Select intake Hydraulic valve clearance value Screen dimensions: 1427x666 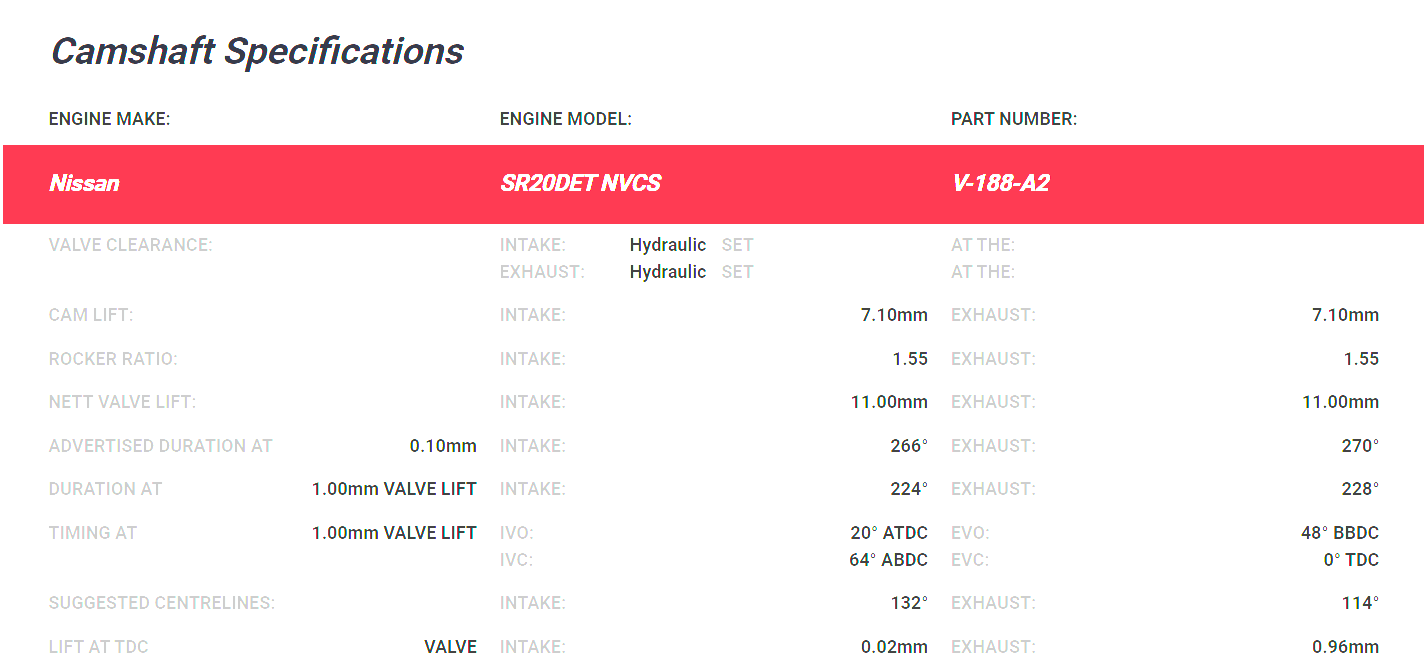point(668,245)
